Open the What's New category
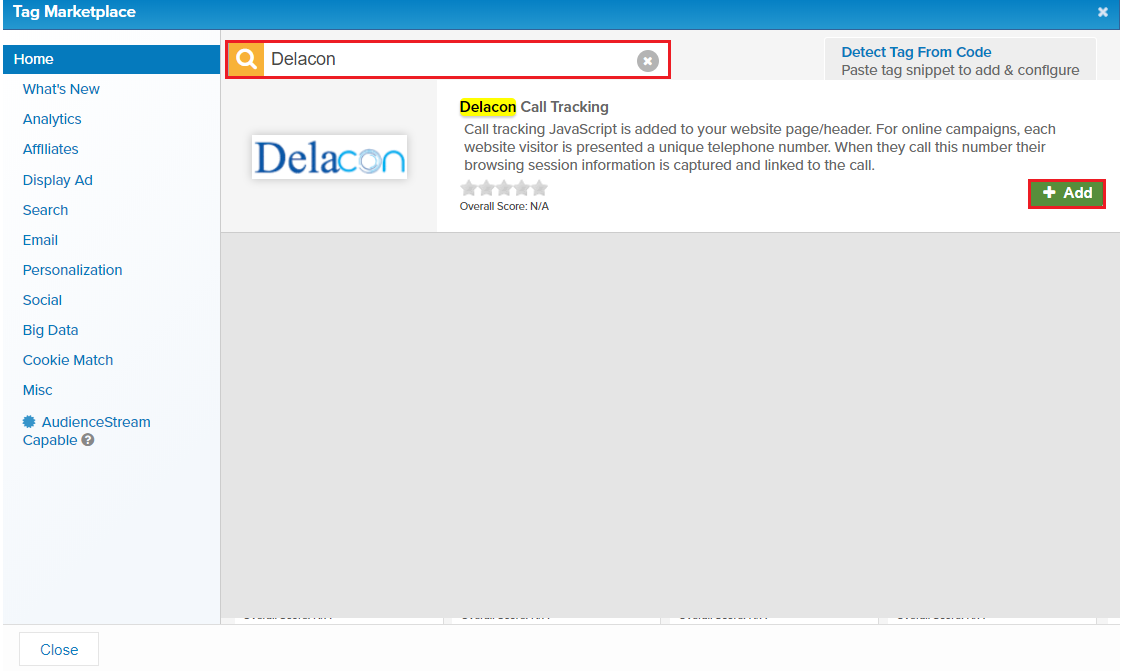 point(61,89)
